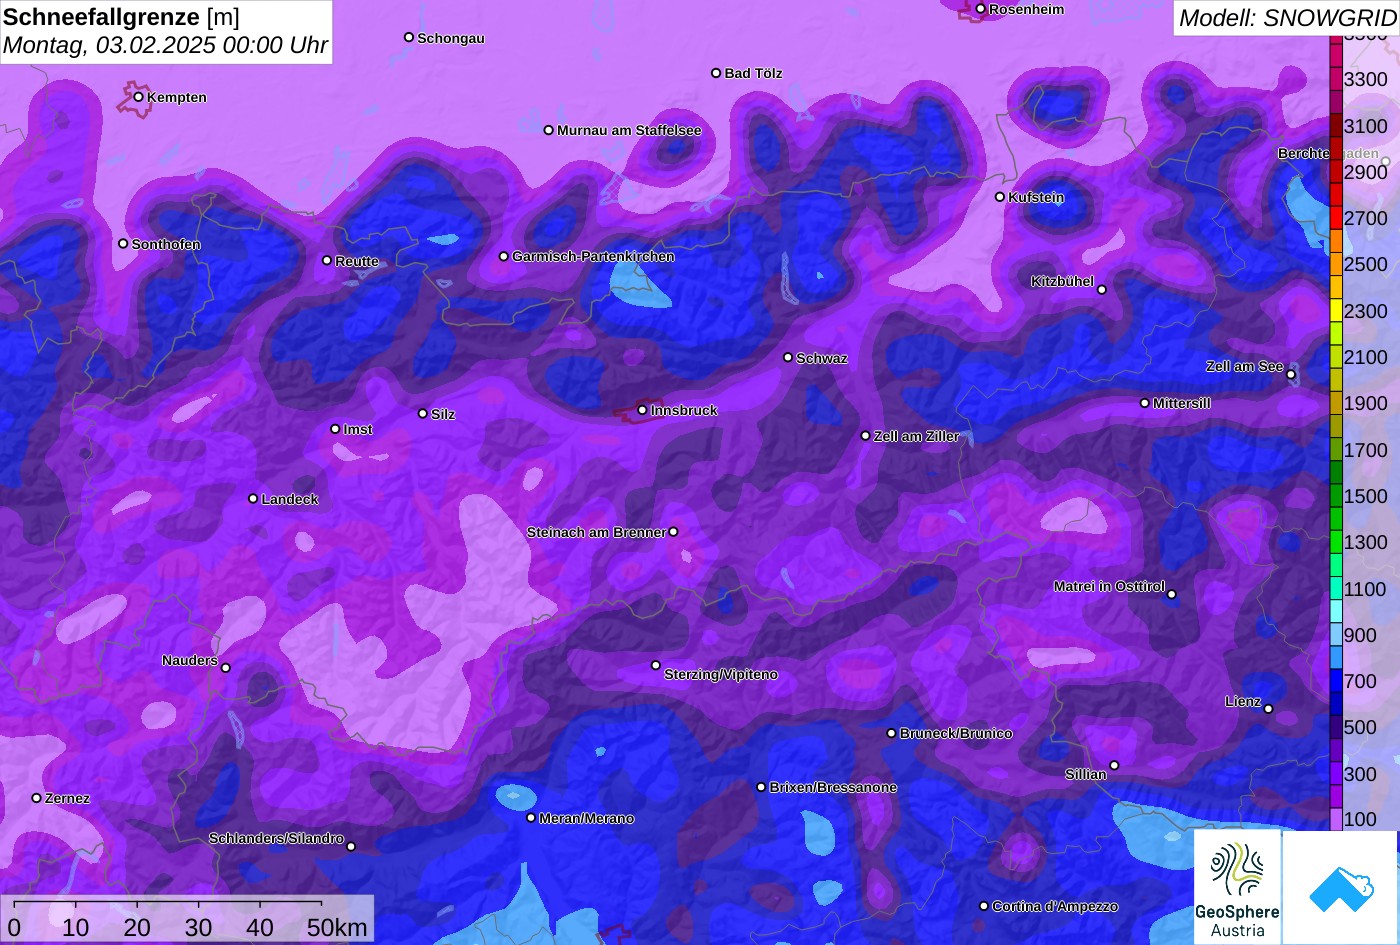The image size is (1400, 945).
Task: Click the 50km scale bar label
Action: pyautogui.click(x=337, y=928)
